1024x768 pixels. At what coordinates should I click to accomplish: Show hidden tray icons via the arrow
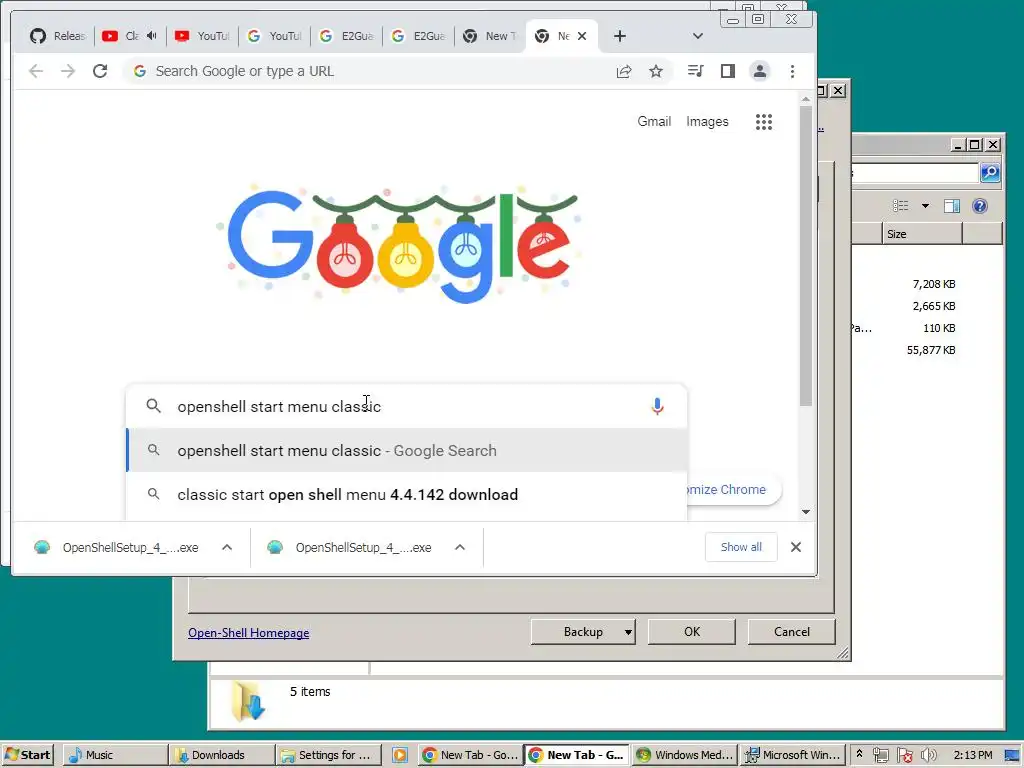point(859,754)
